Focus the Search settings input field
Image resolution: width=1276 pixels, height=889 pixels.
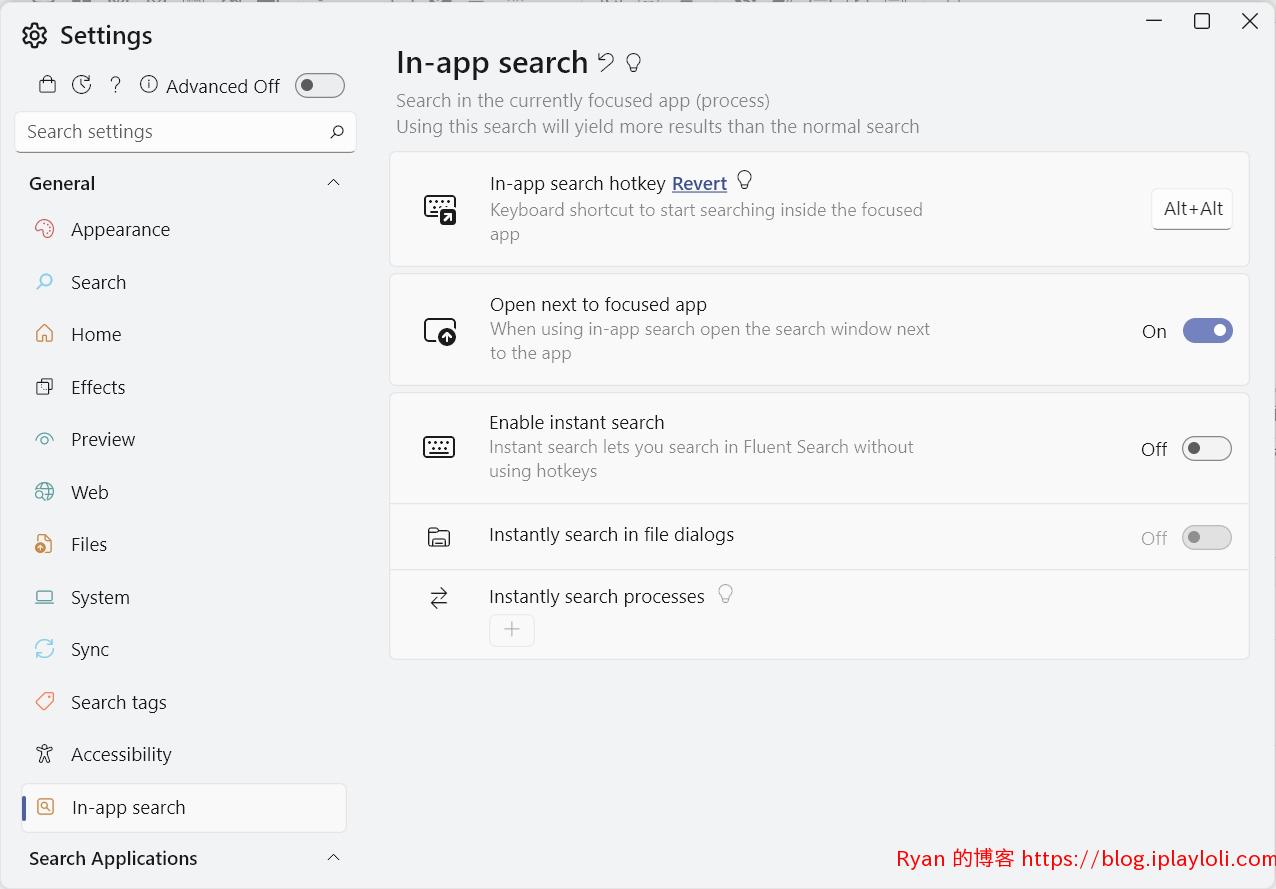pos(185,131)
